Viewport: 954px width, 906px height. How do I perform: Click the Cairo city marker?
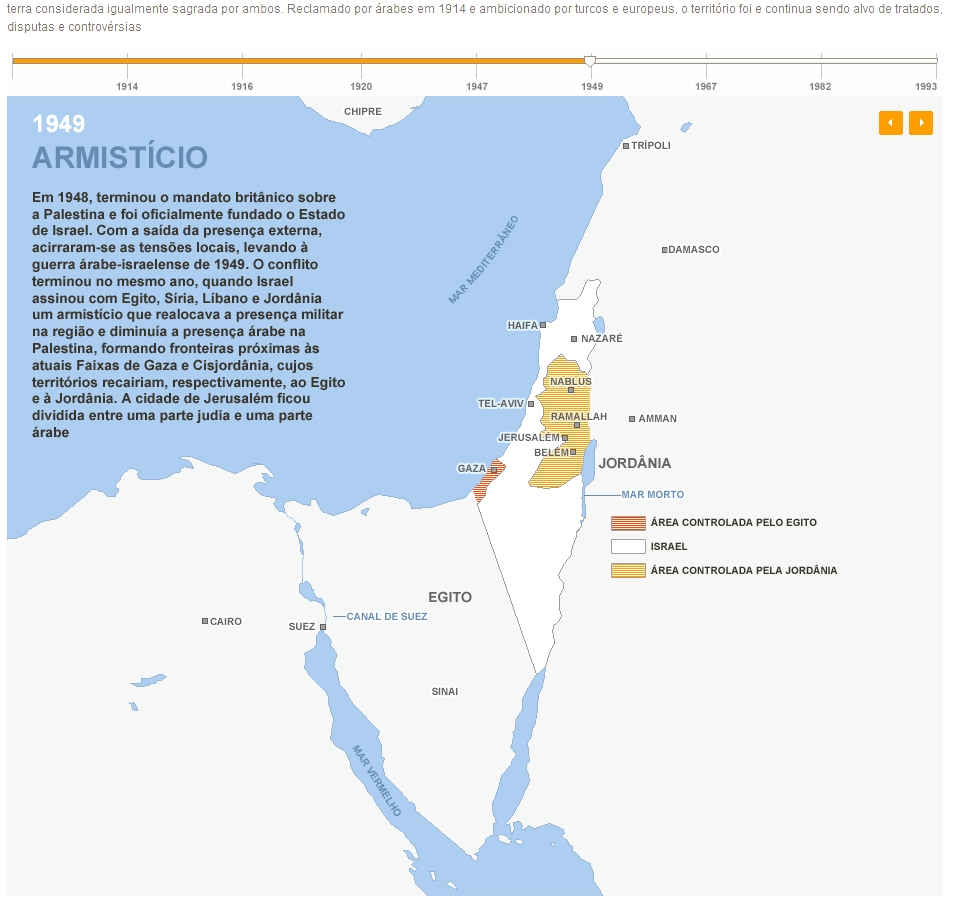pyautogui.click(x=205, y=621)
